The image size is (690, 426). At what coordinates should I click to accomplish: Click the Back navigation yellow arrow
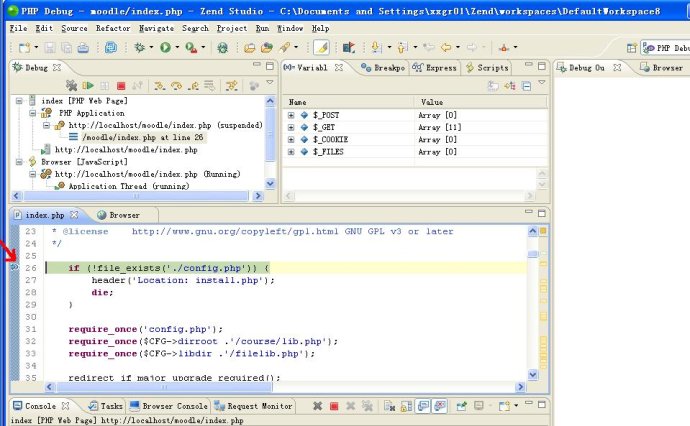pos(446,47)
